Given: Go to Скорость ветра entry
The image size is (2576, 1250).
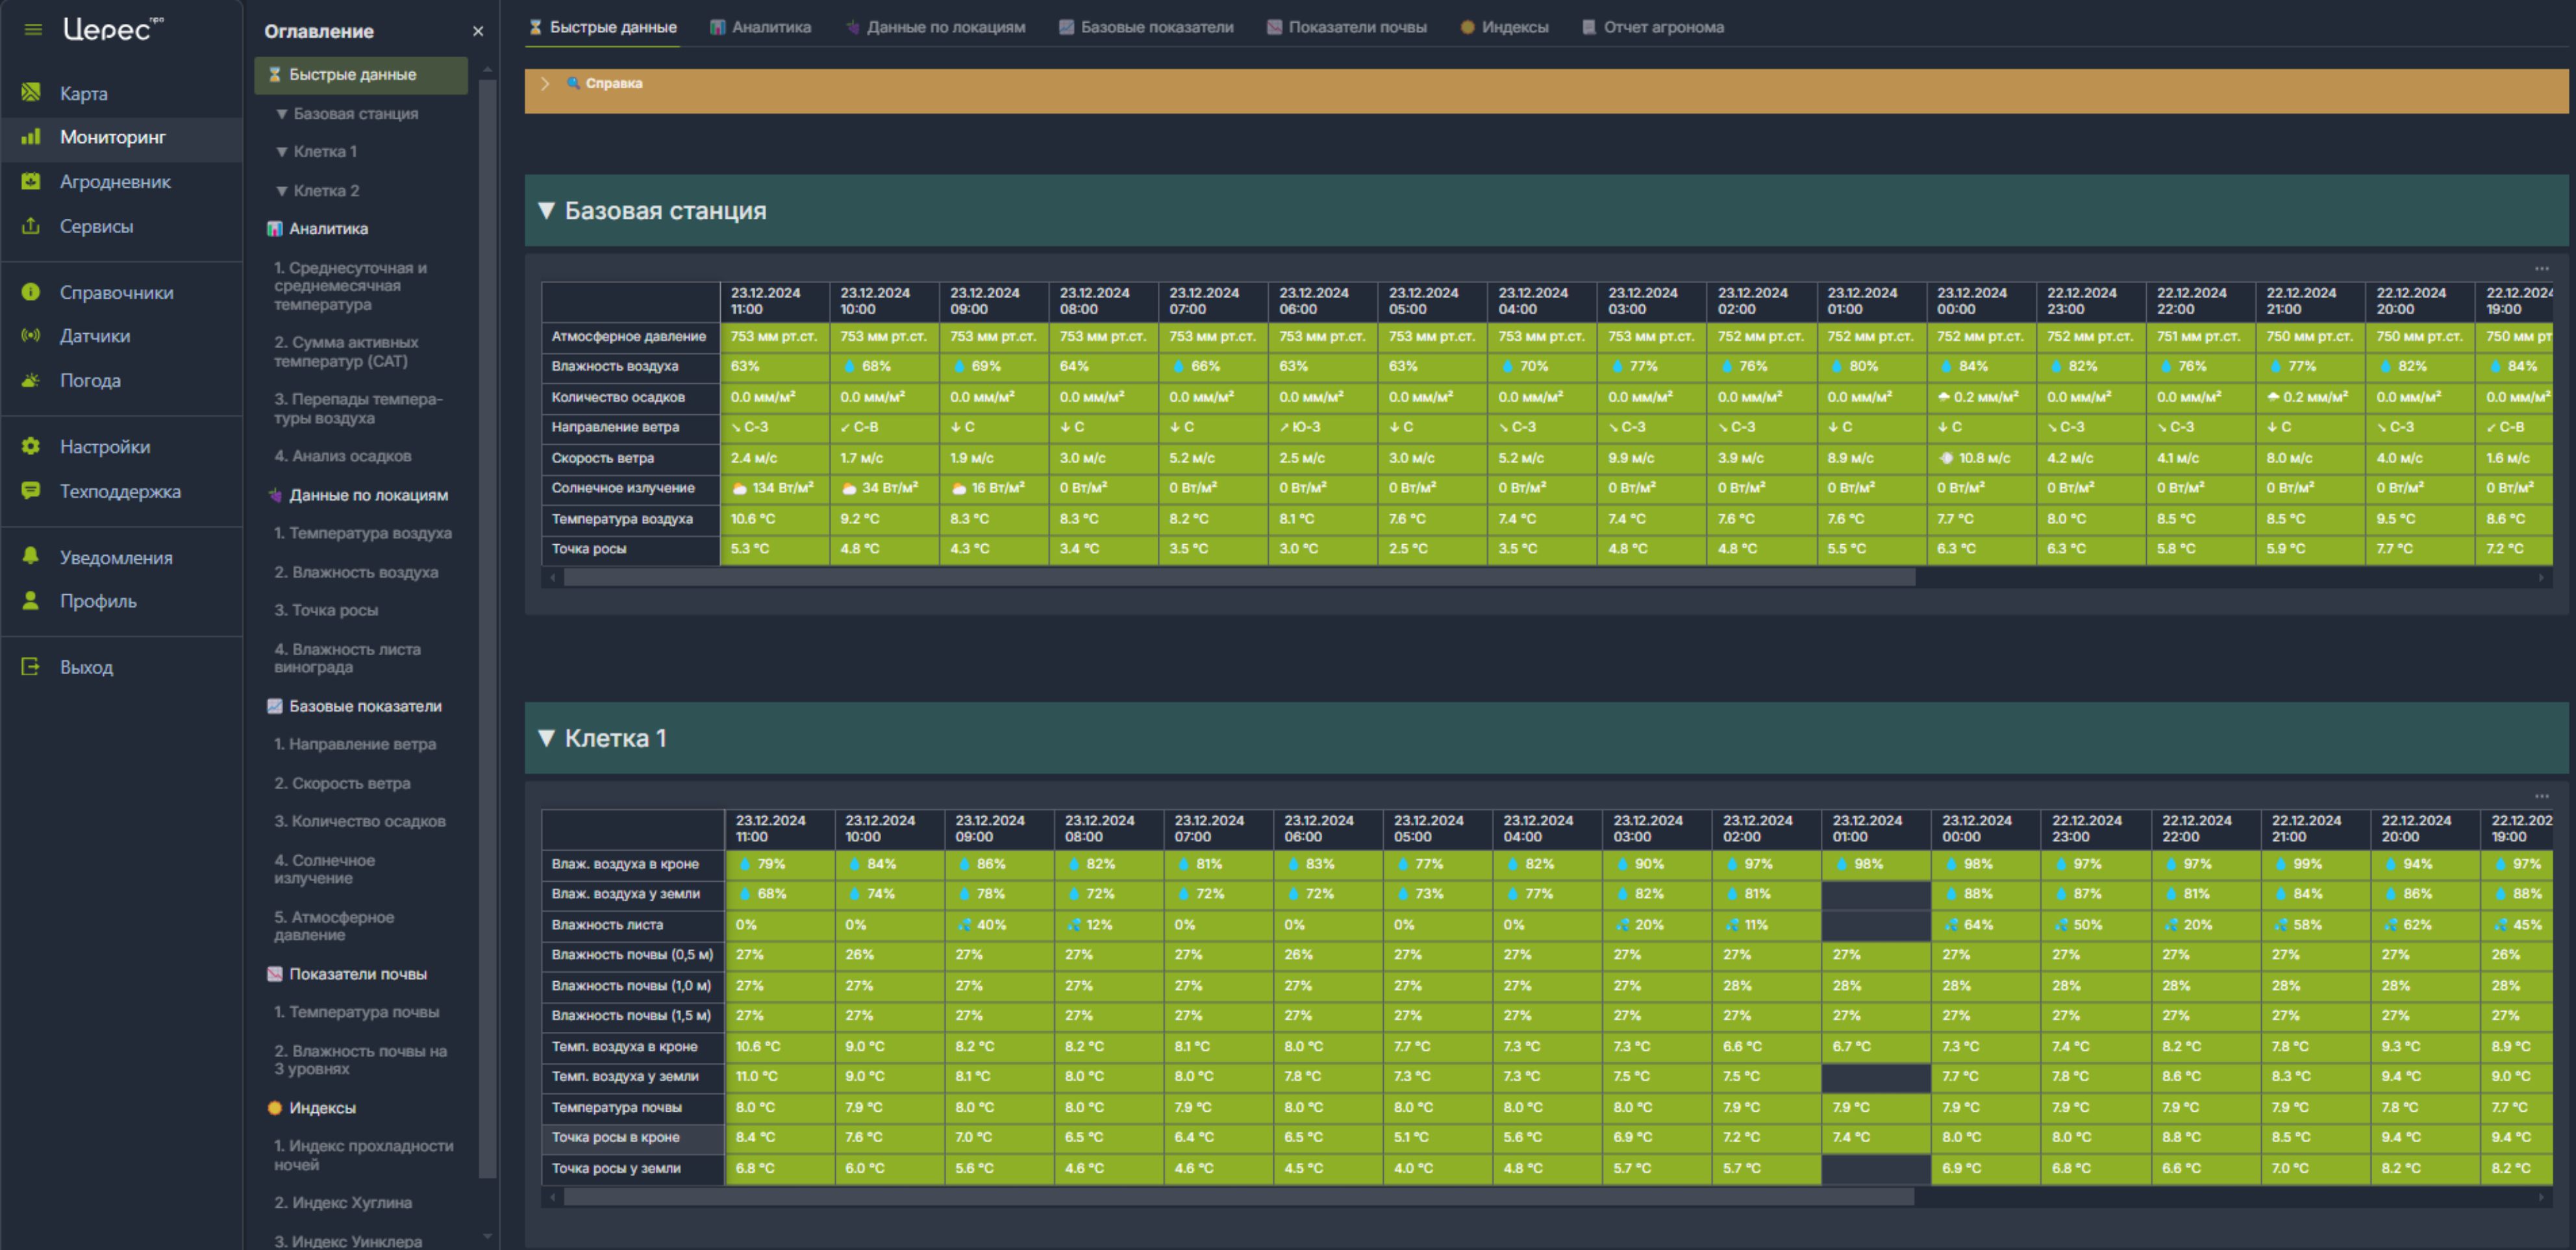Looking at the screenshot, I should click(342, 783).
